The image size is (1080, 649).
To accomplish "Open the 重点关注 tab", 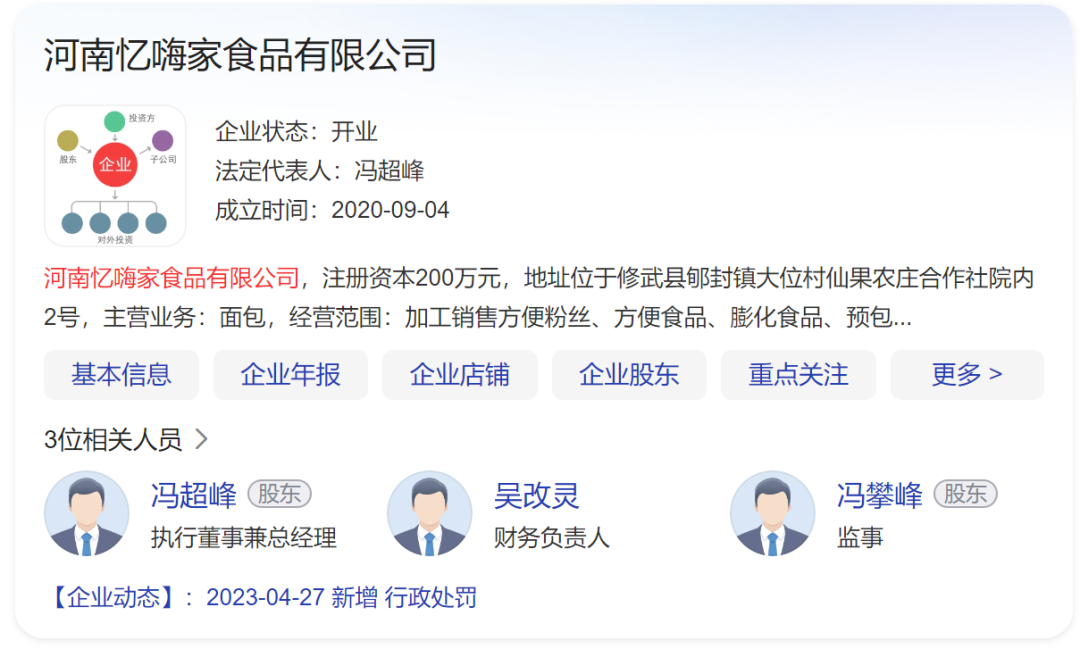I will [x=799, y=375].
